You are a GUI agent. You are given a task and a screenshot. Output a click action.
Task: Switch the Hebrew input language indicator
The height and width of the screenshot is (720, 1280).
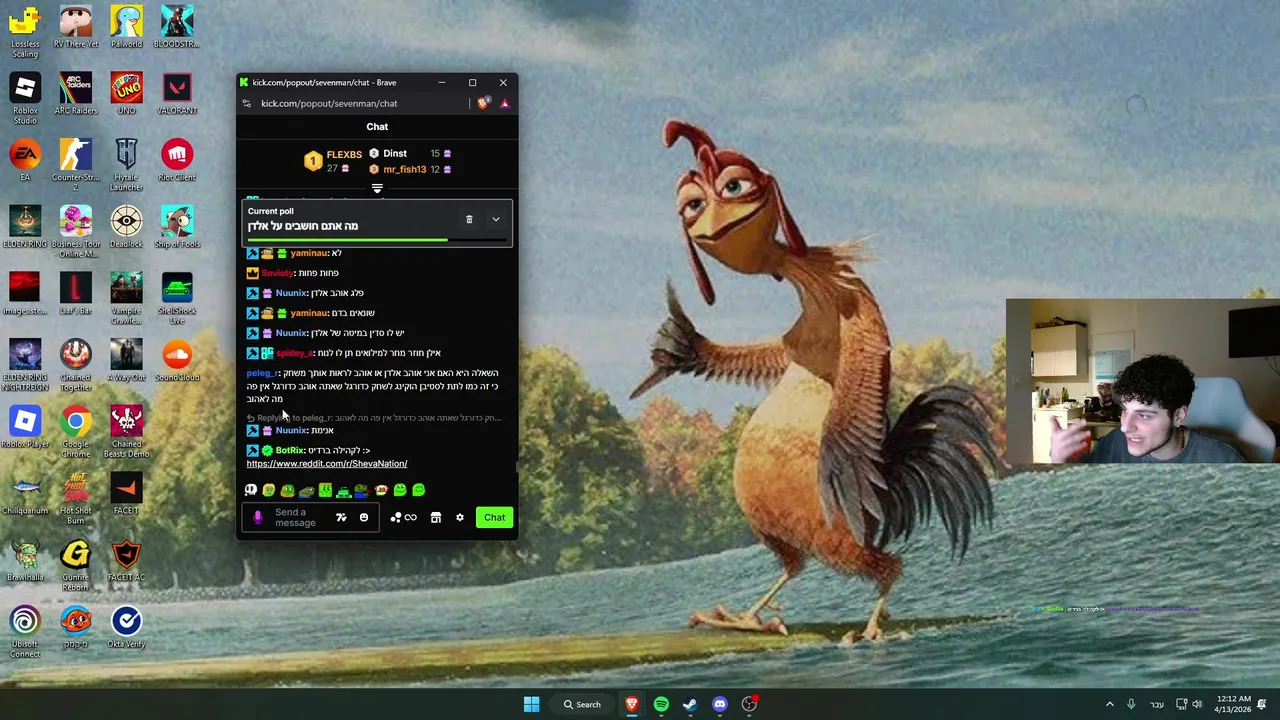pos(1156,704)
